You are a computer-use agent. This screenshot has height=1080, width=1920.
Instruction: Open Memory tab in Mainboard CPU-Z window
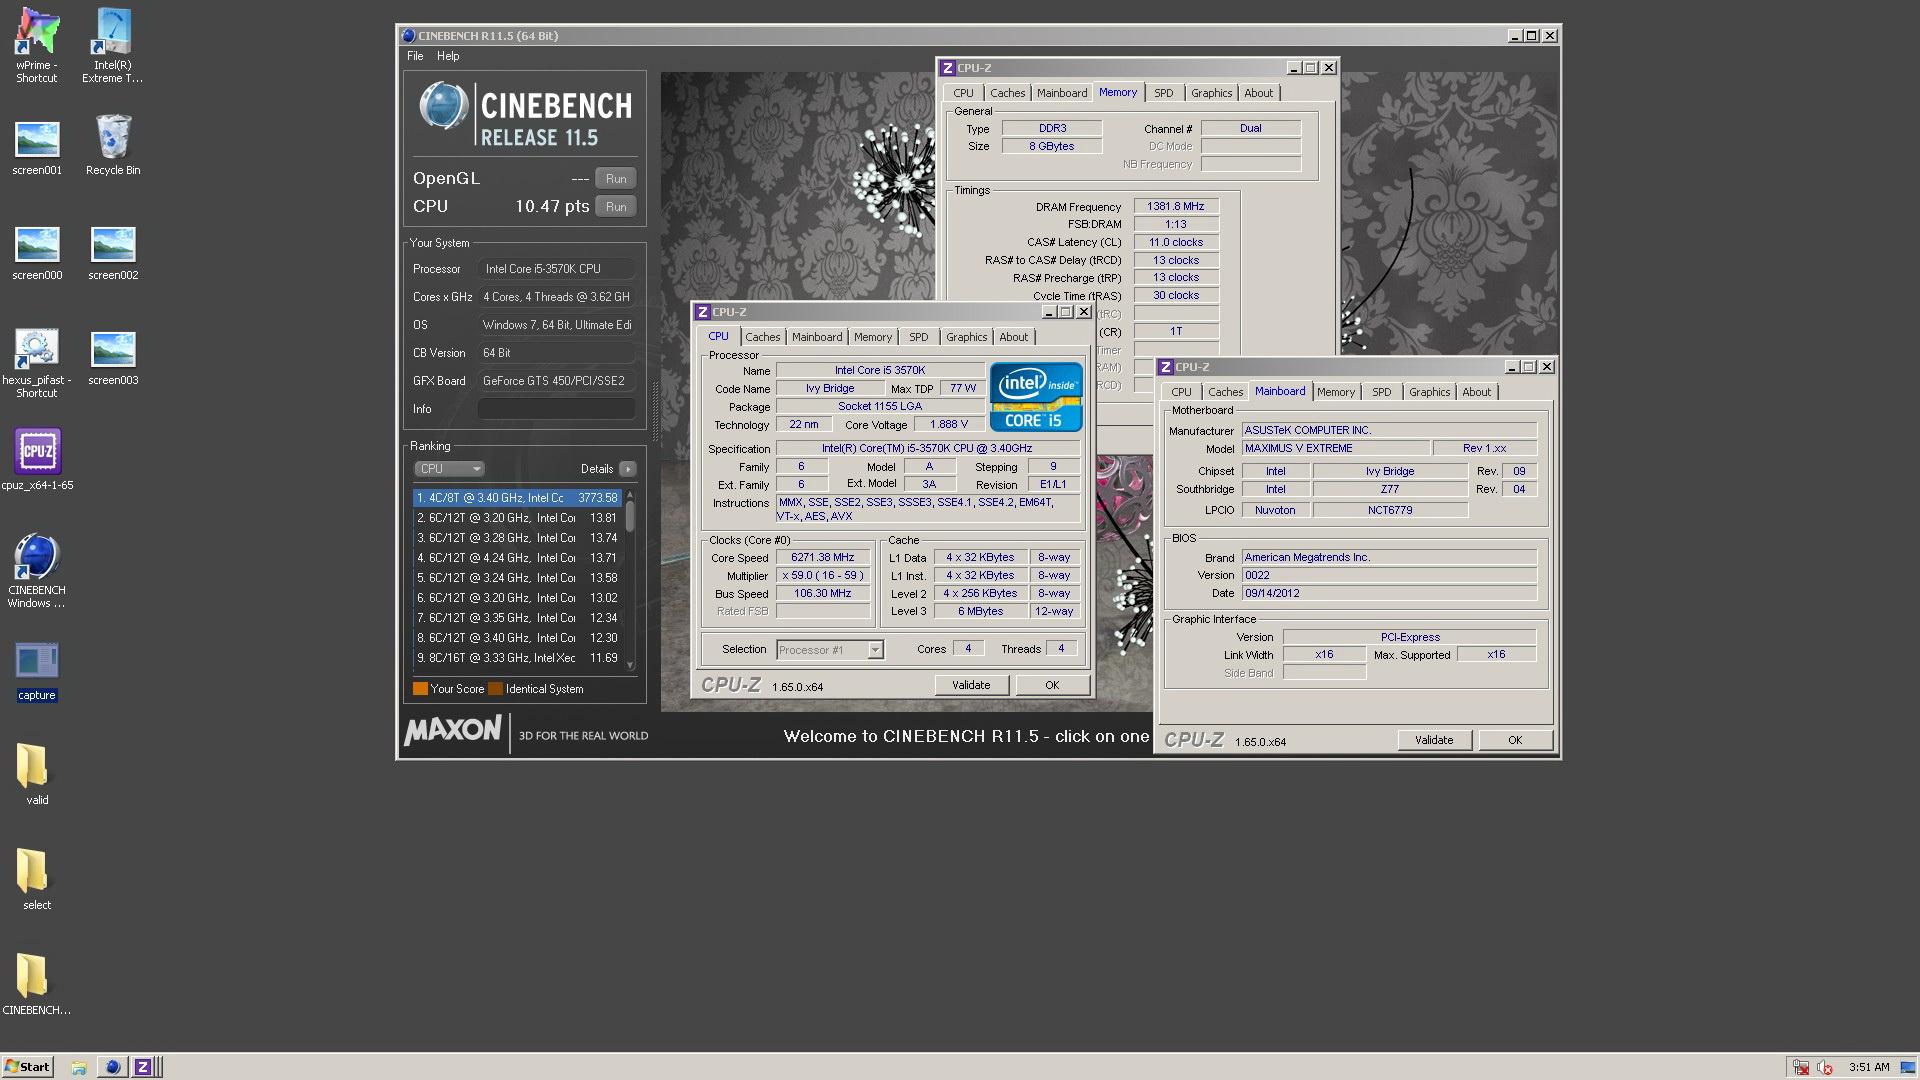(x=1336, y=392)
